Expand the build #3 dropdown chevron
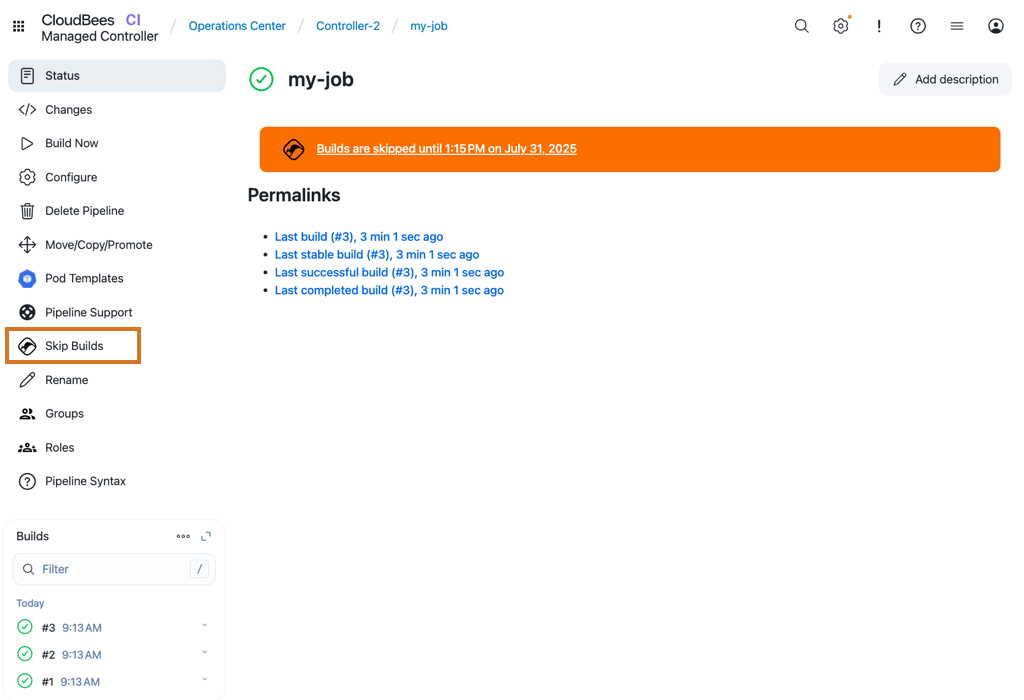 pos(204,626)
